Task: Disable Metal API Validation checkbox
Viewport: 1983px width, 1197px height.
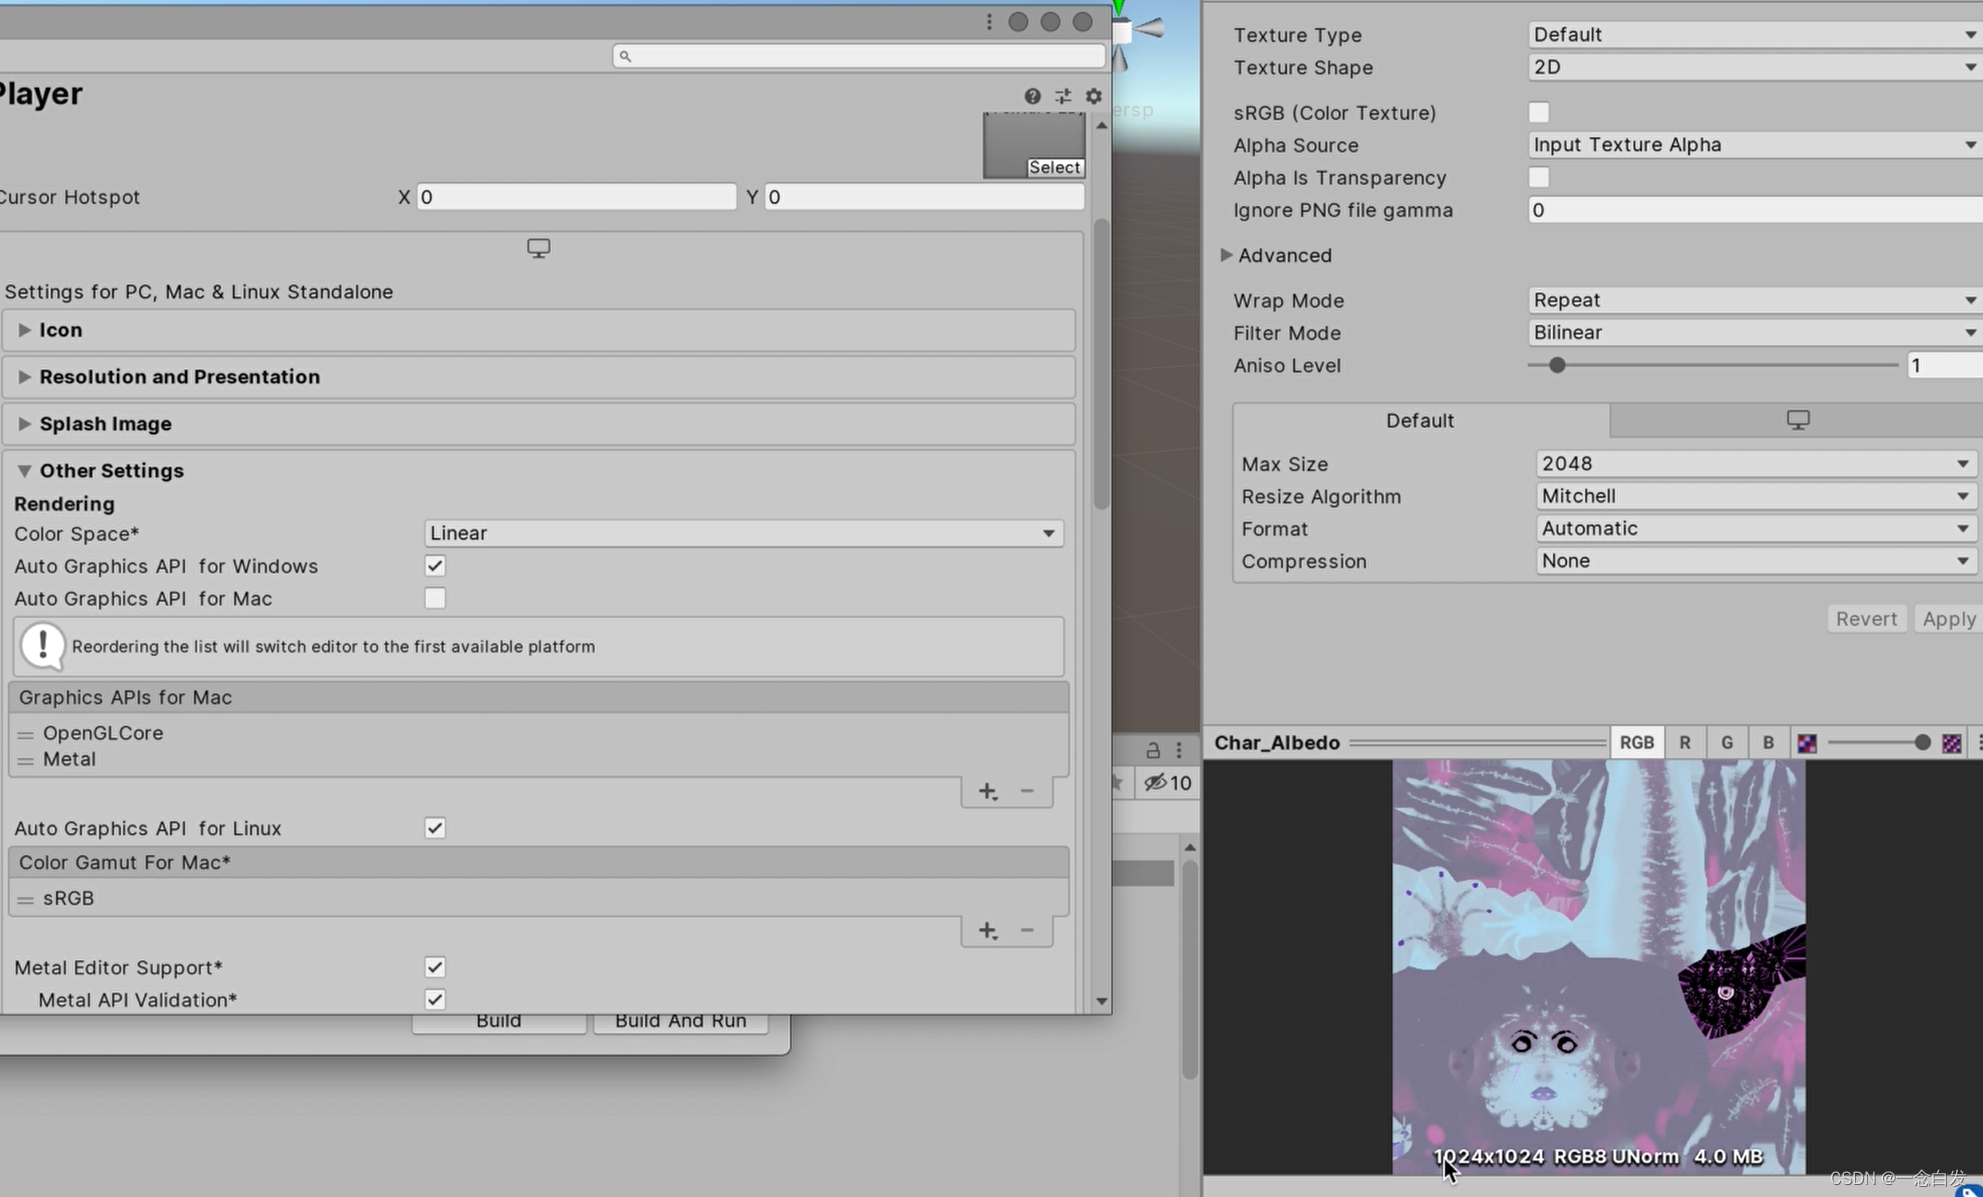Action: [435, 999]
